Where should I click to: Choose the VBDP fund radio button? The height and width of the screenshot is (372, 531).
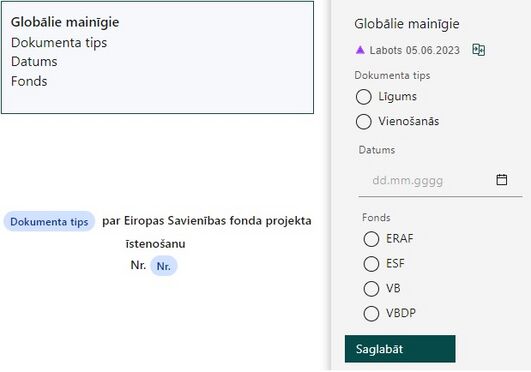pyautogui.click(x=371, y=314)
